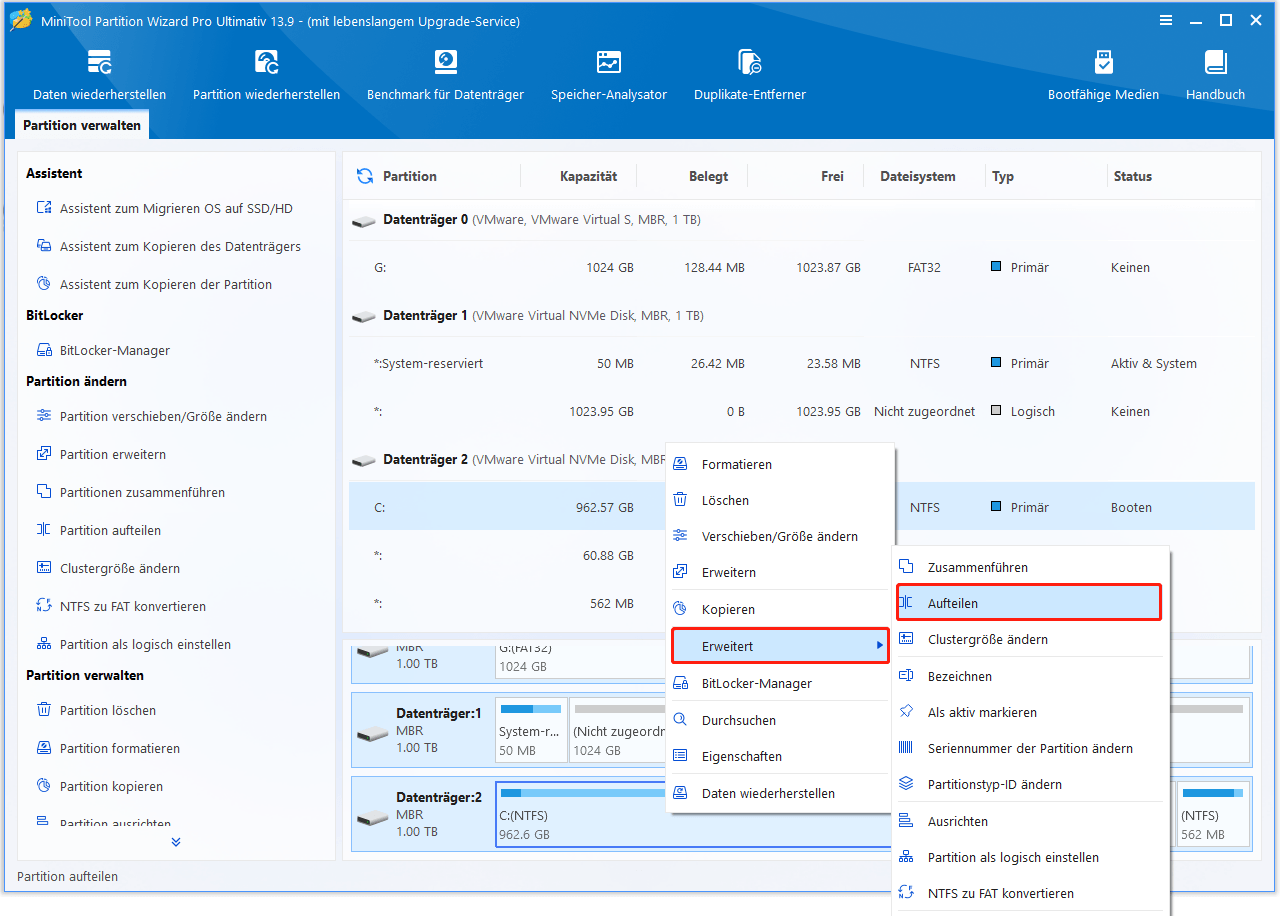Select Partition als logisch einstellen in sidebar

[x=134, y=644]
